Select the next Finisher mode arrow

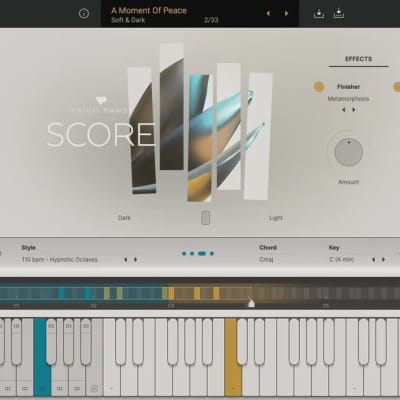(354, 110)
